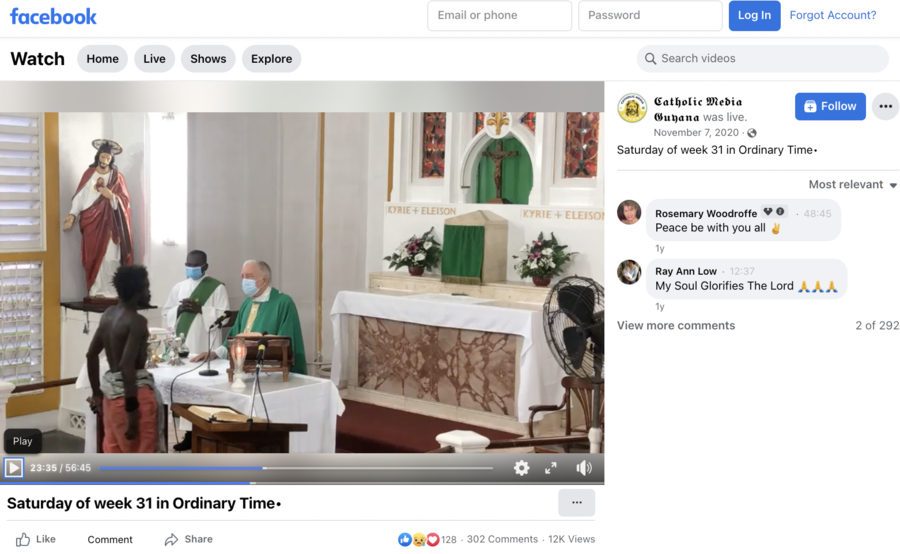This screenshot has width=900, height=554.
Task: Play the video with the play button
Action: (x=14, y=467)
